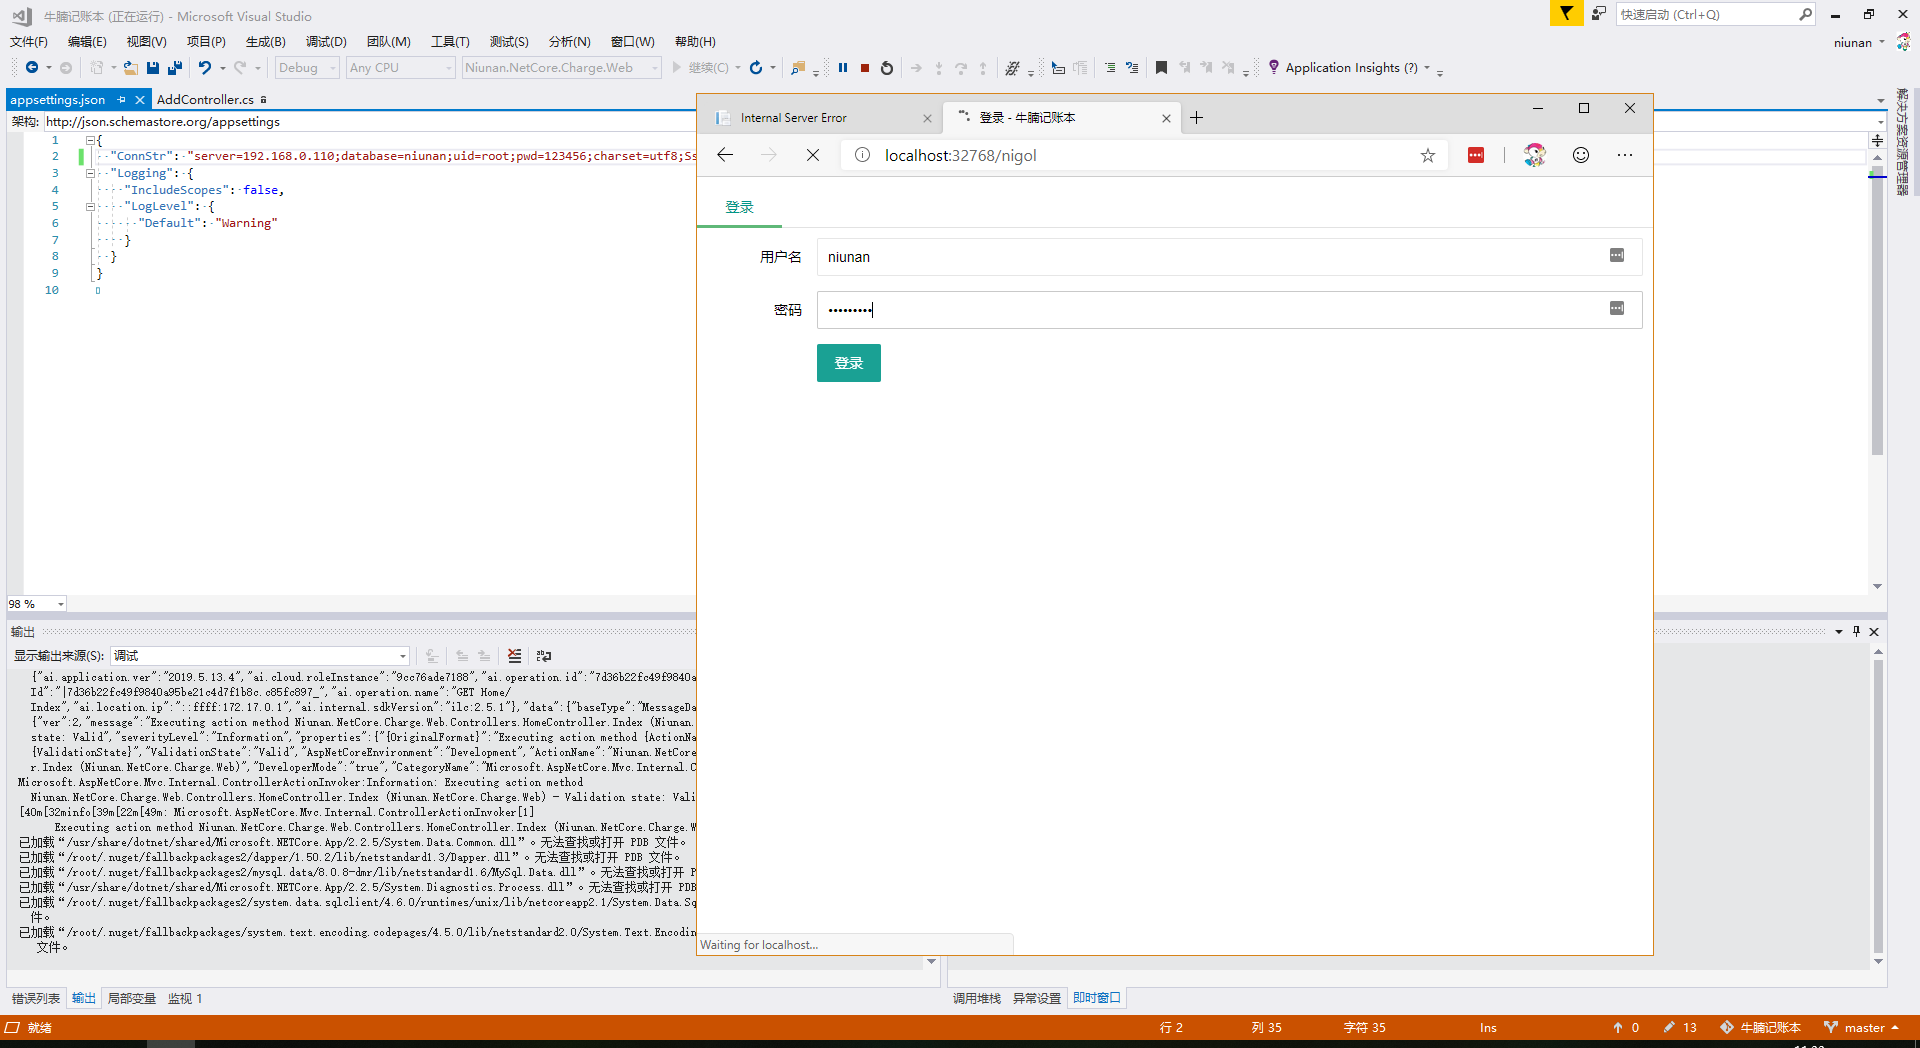Image resolution: width=1920 pixels, height=1048 pixels.
Task: Expand the Application Insights dropdown arrow
Action: (1427, 68)
